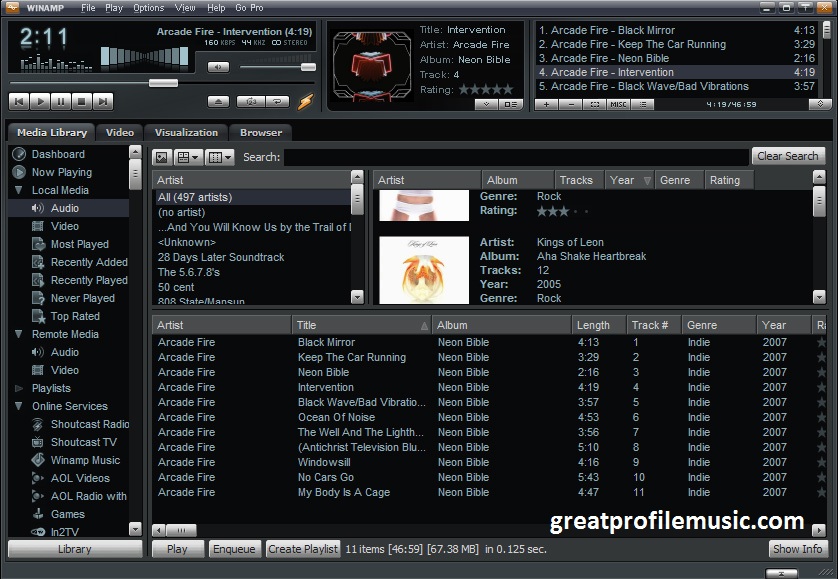
Task: Skip to next track button
Action: tap(103, 101)
